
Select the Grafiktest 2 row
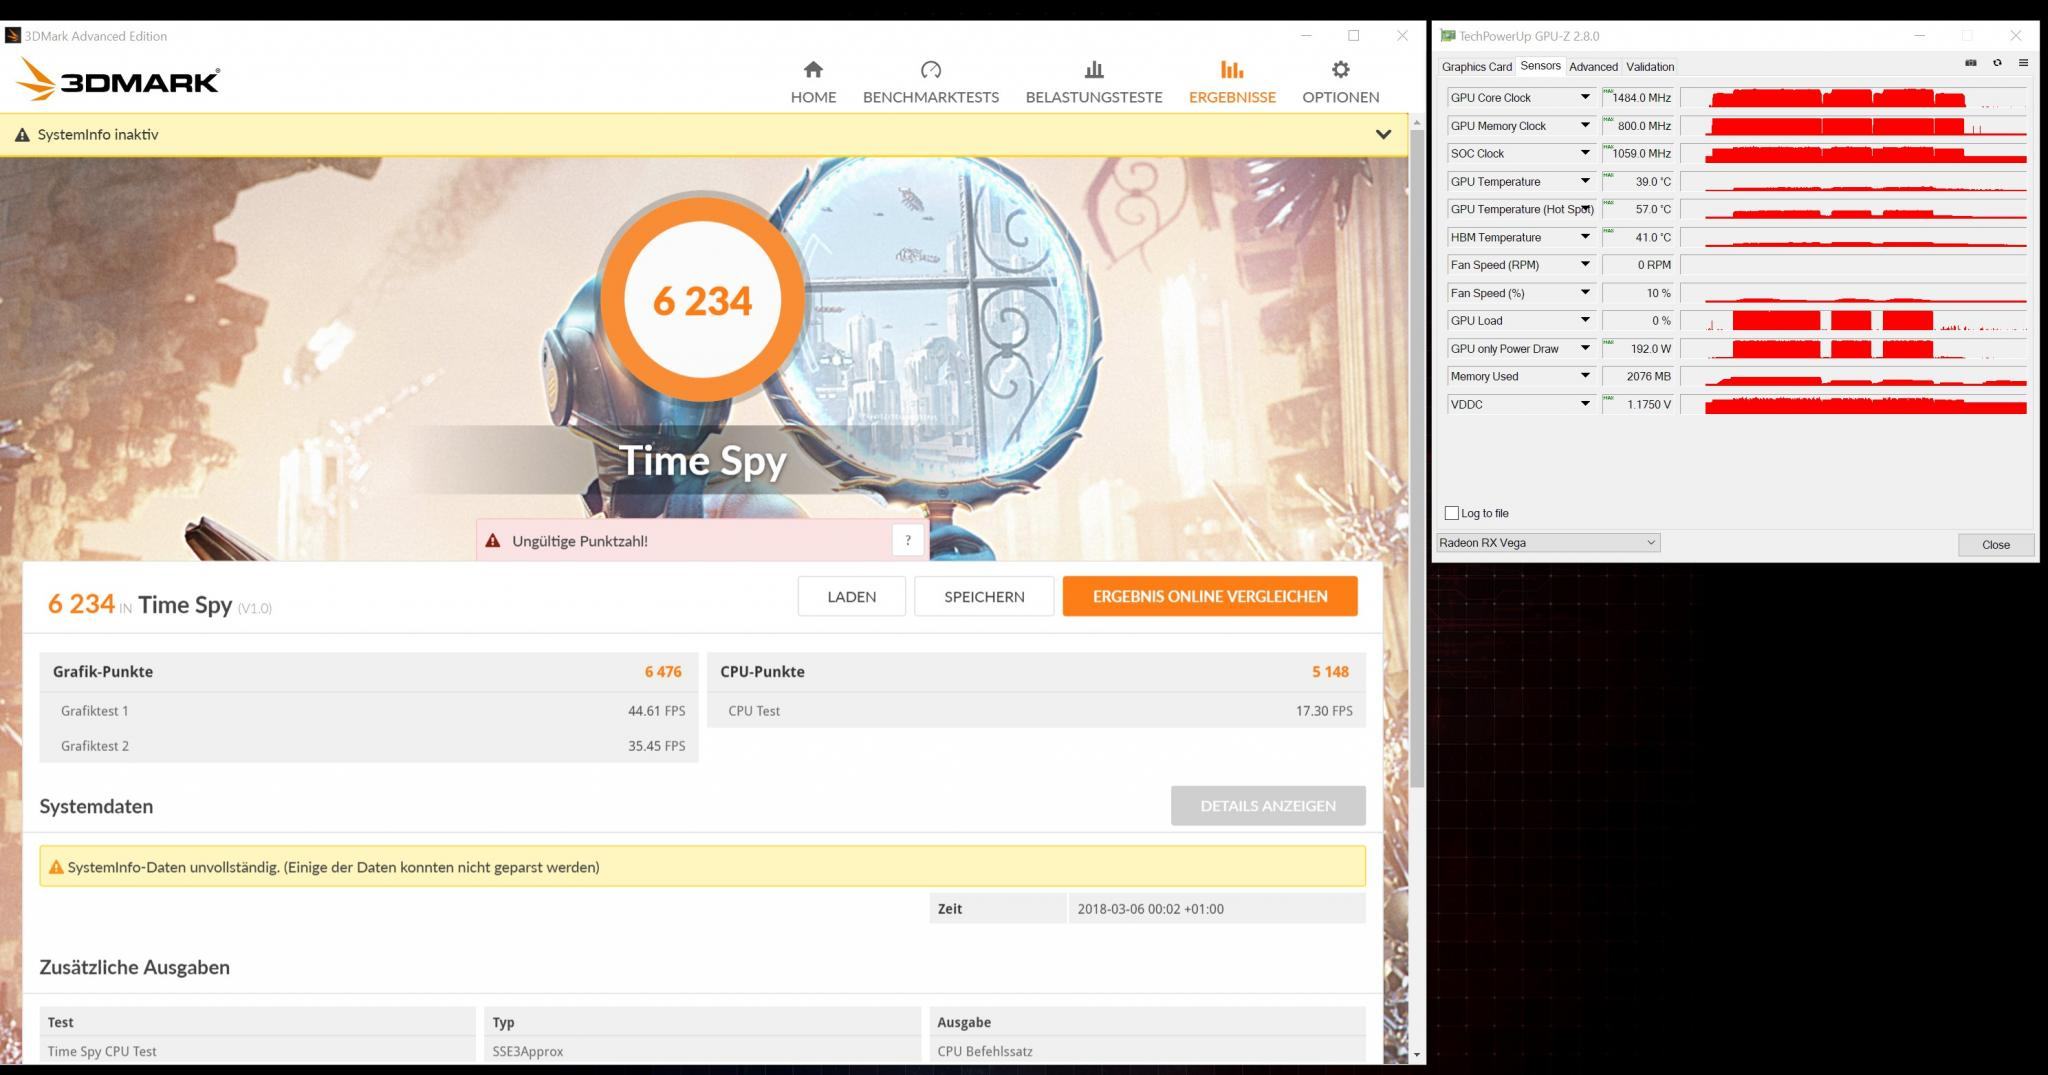(x=369, y=746)
